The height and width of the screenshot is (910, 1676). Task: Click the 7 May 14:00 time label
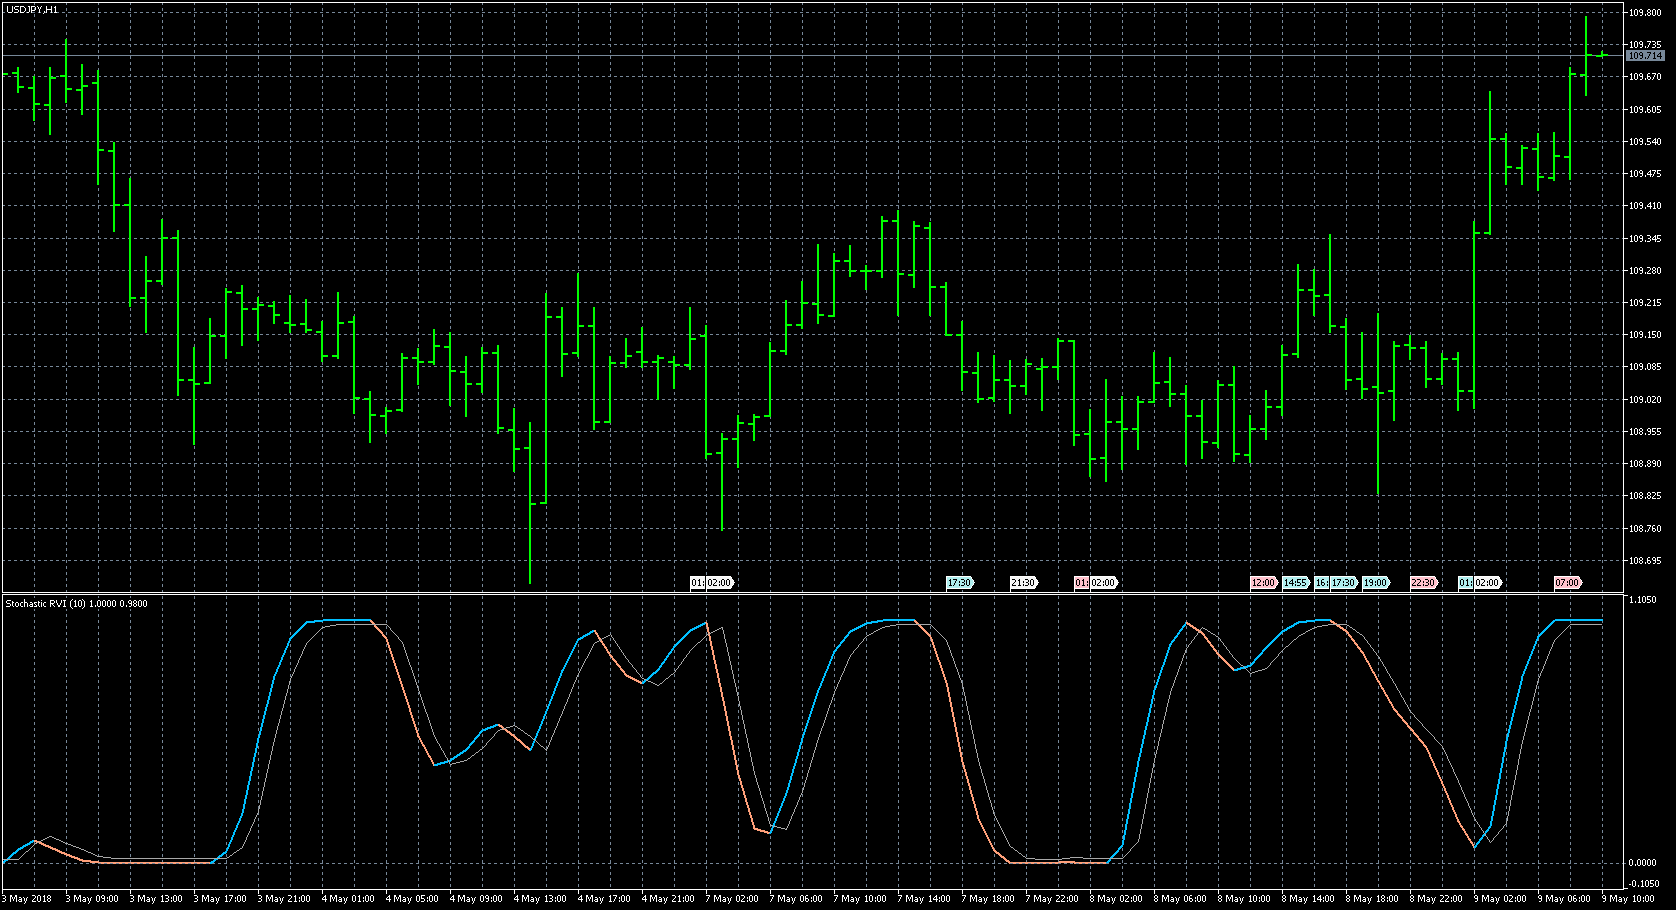point(924,898)
